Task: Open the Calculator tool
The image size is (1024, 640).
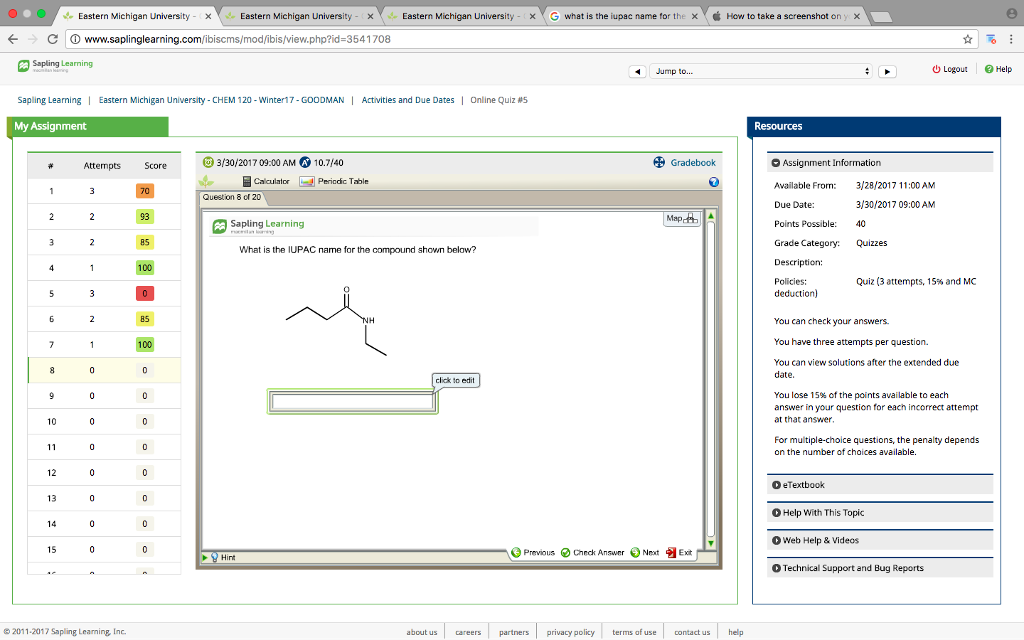Action: coord(266,182)
